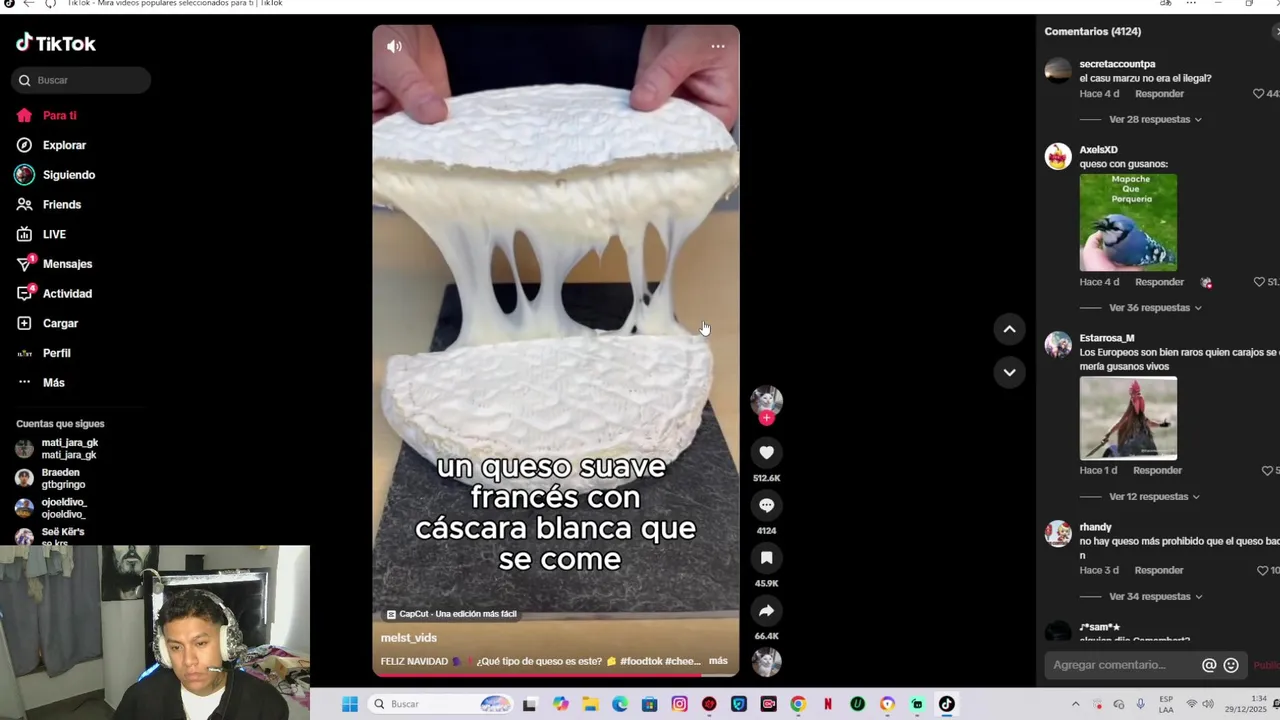Like the video with the heart icon
The height and width of the screenshot is (720, 1280).
767,452
